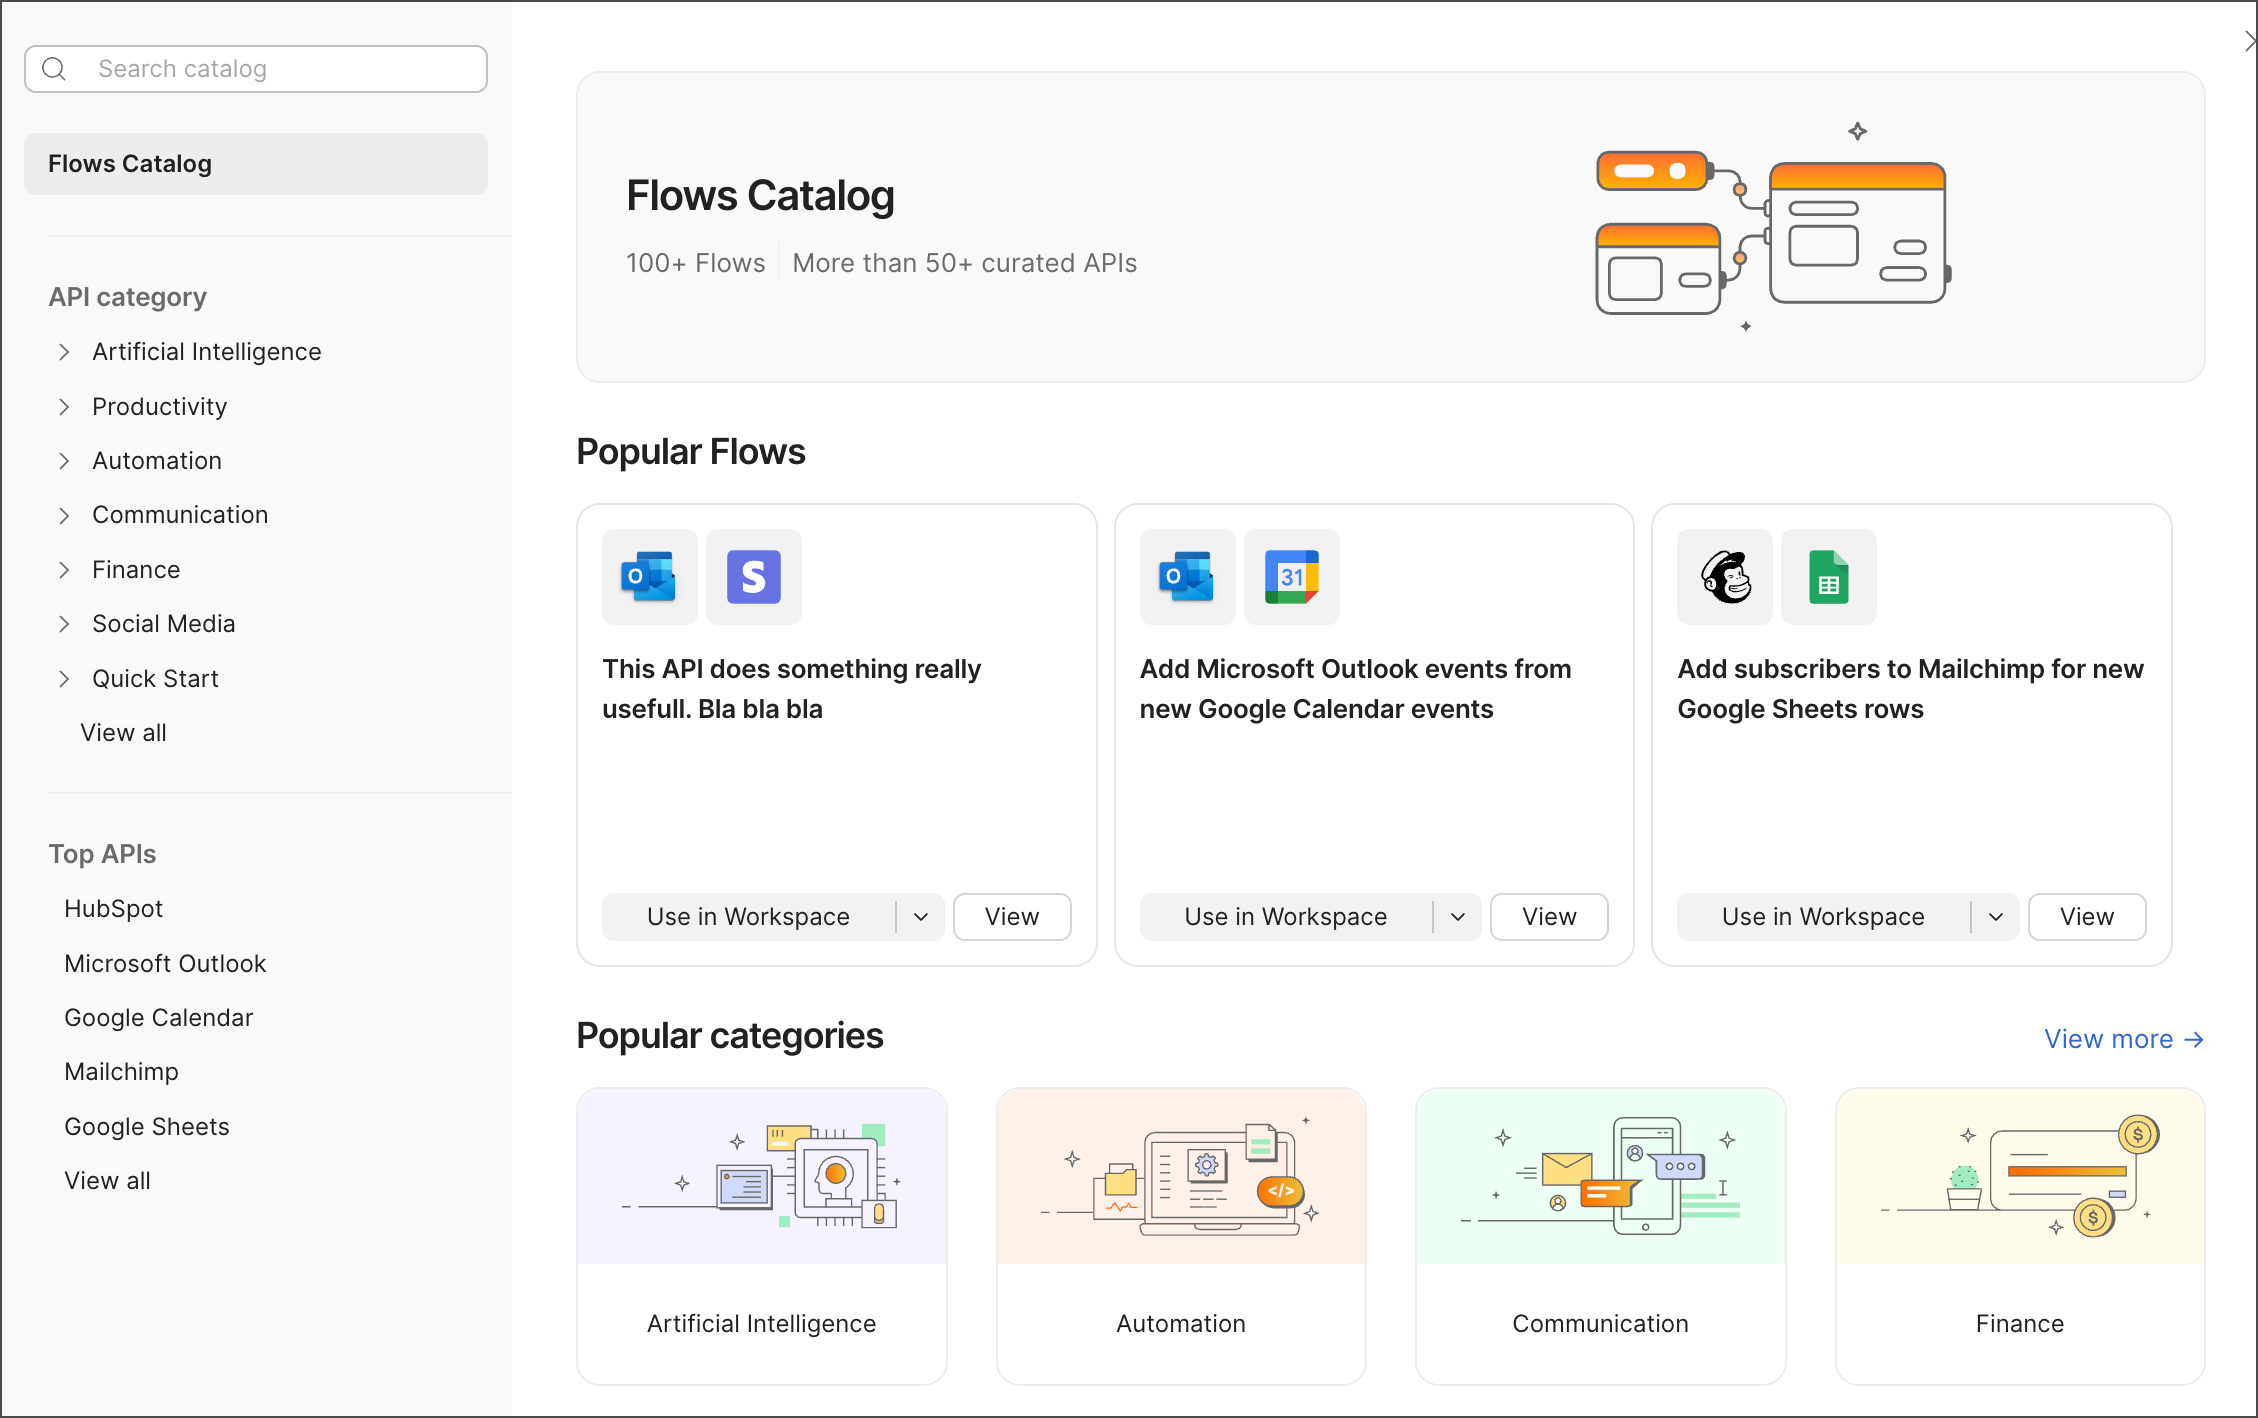Viewport: 2258px width, 1418px height.
Task: Open Use in Workspace dropdown on Mailchimp card
Action: pyautogui.click(x=1996, y=917)
